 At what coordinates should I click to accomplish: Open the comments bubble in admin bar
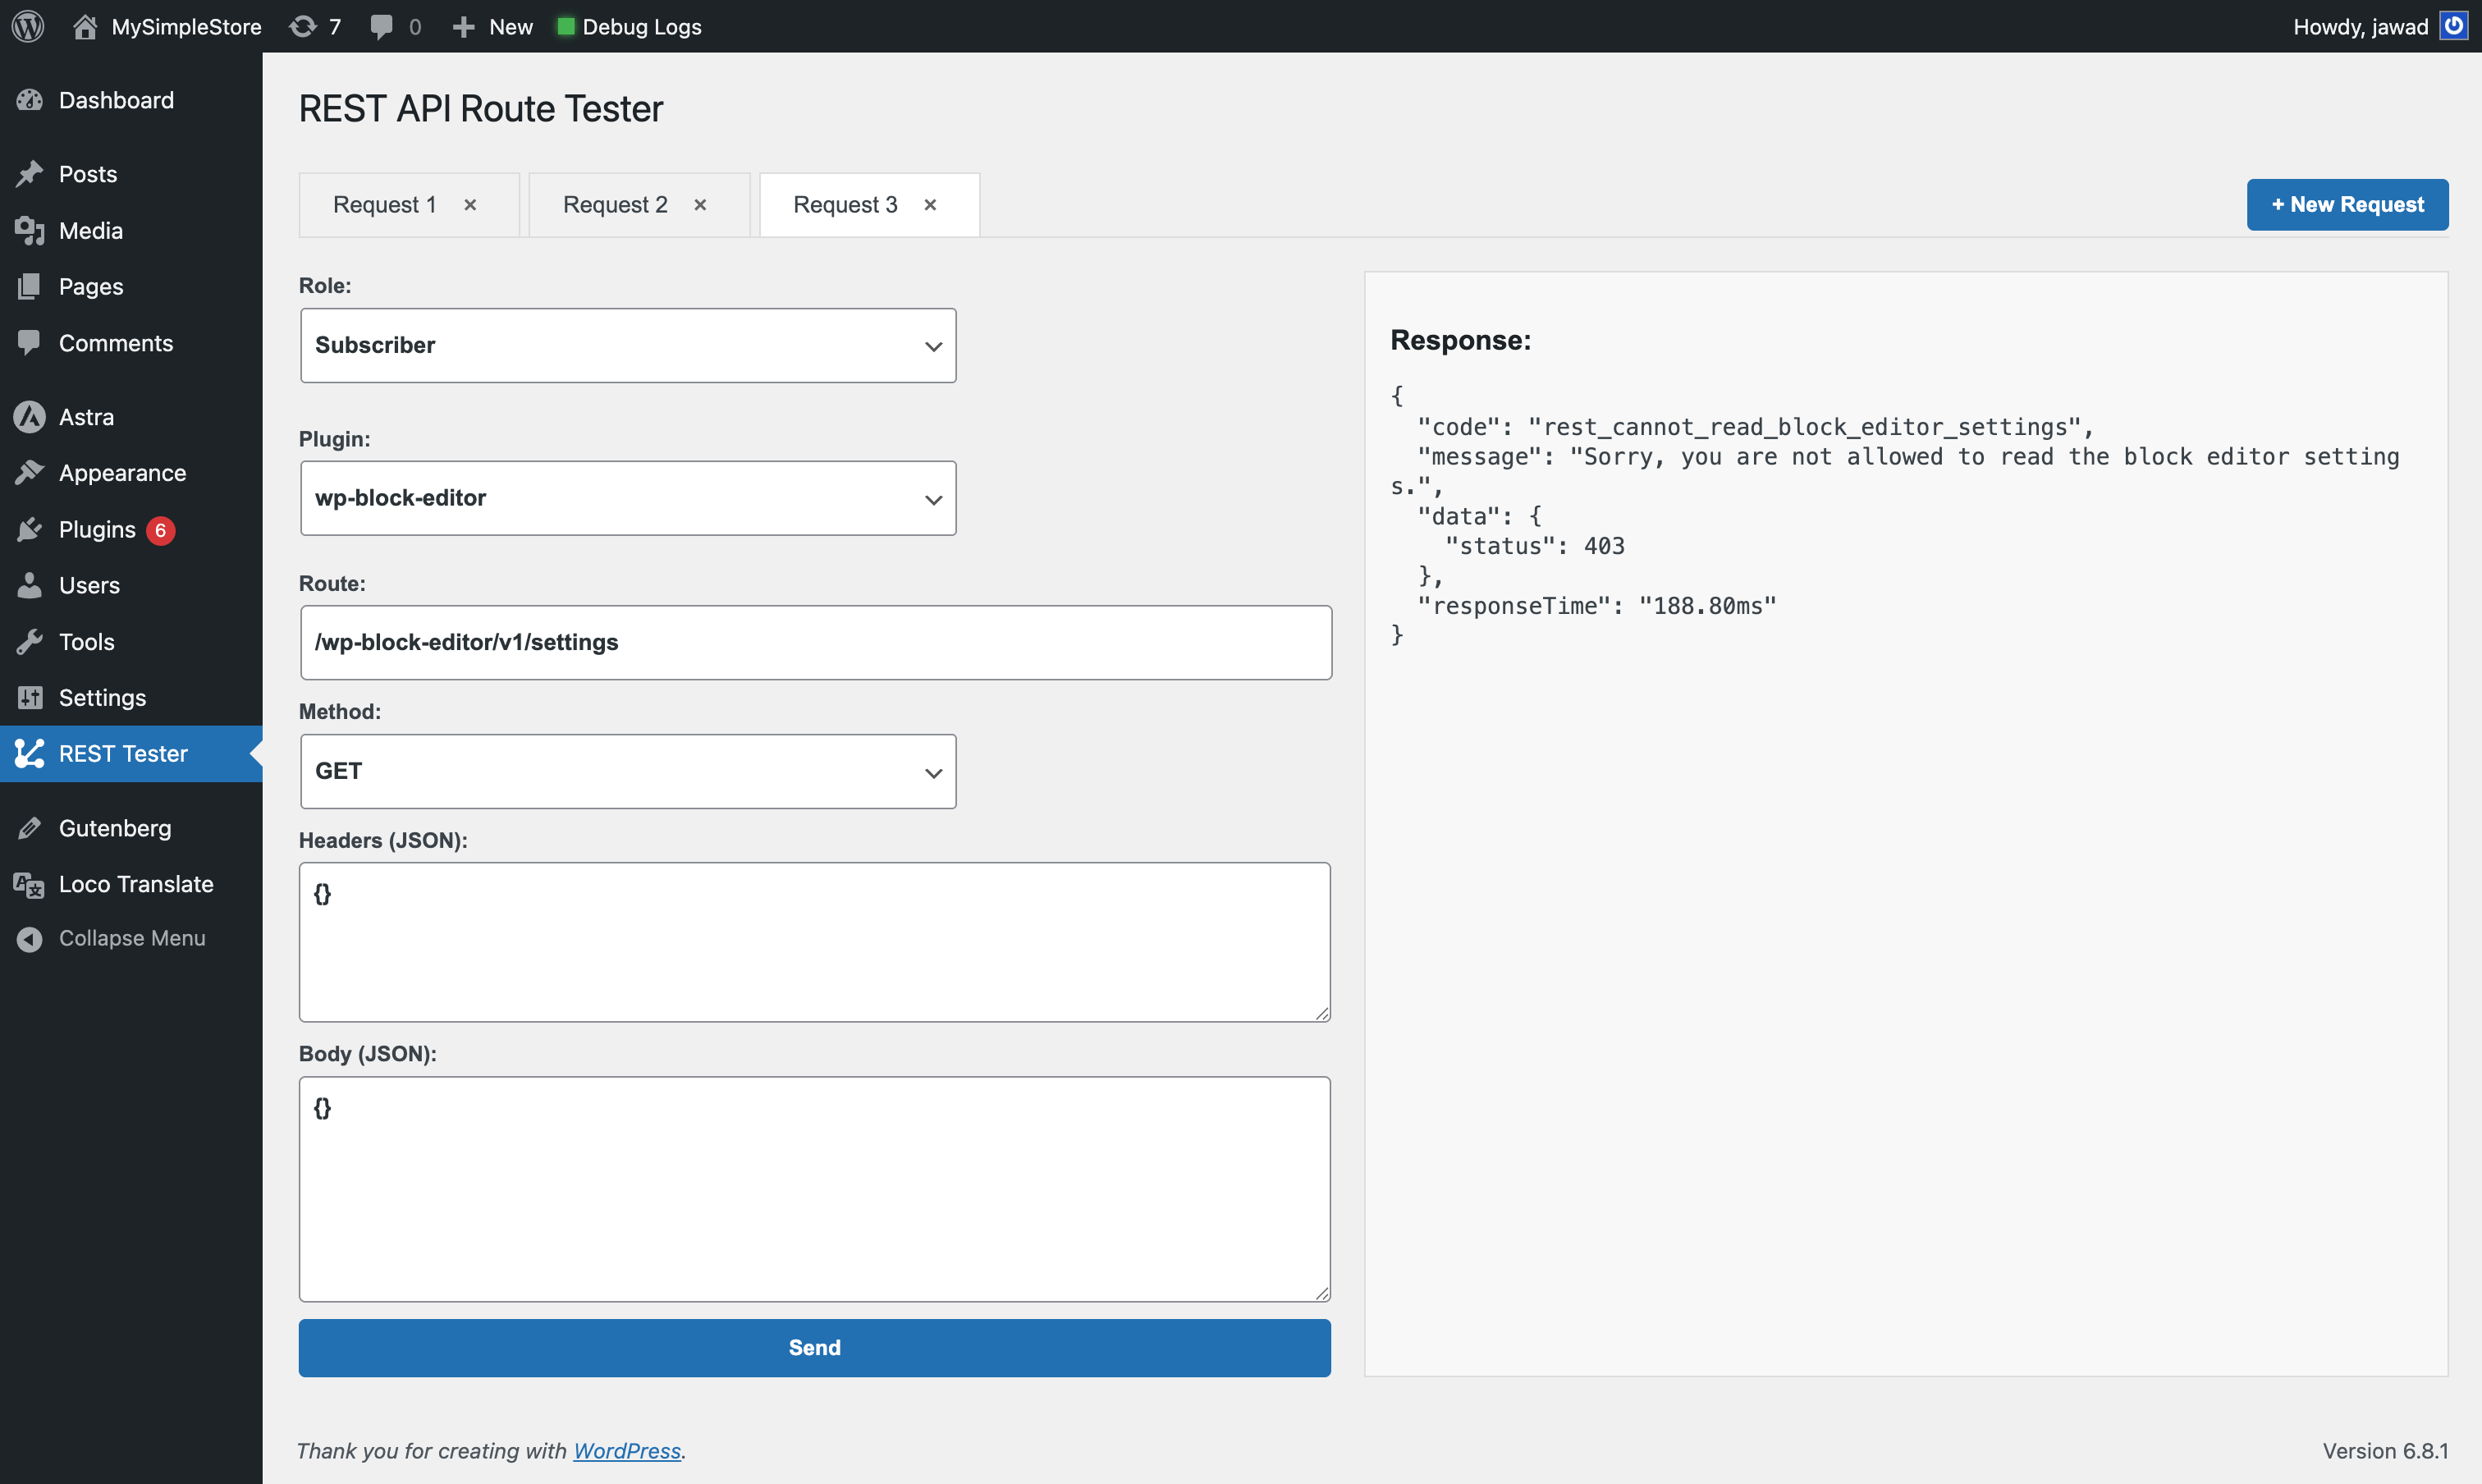tap(381, 27)
